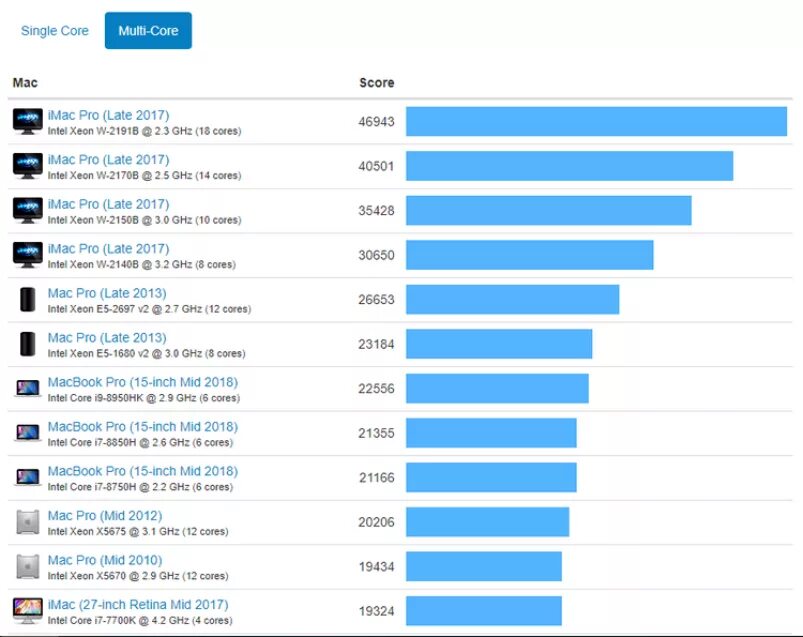Click the score bar for 23184
The height and width of the screenshot is (637, 803).
click(499, 344)
